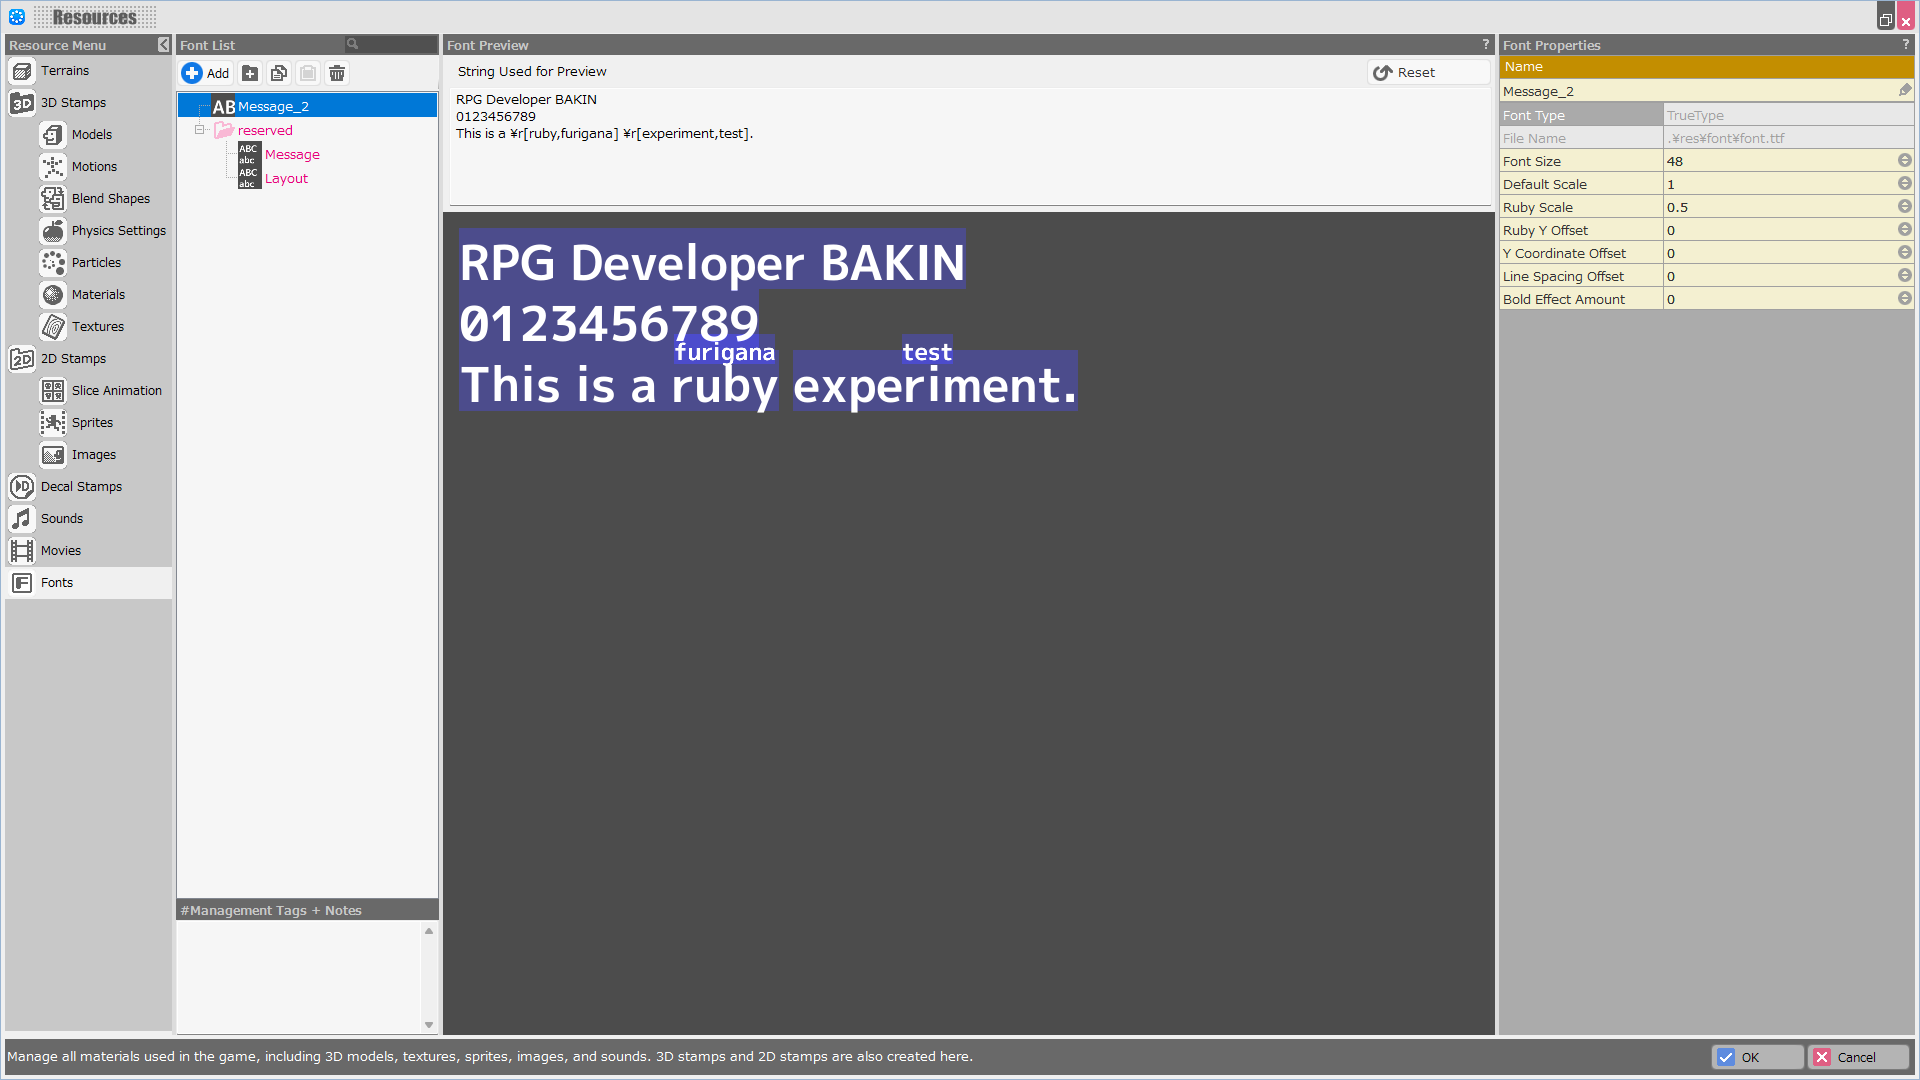Click the add folder icon in Font List
Screen dimensions: 1920x1080
[250, 73]
